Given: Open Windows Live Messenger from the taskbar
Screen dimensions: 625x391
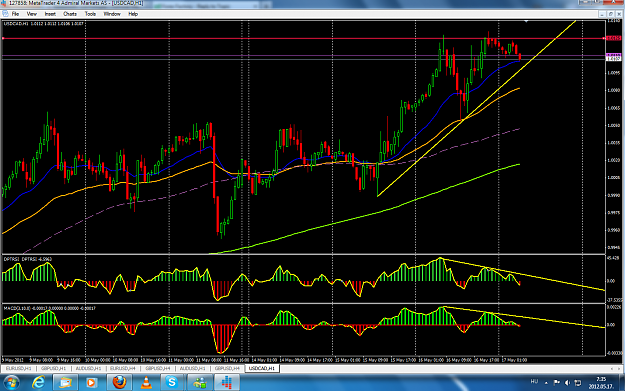Looking at the screenshot, I should (199, 383).
